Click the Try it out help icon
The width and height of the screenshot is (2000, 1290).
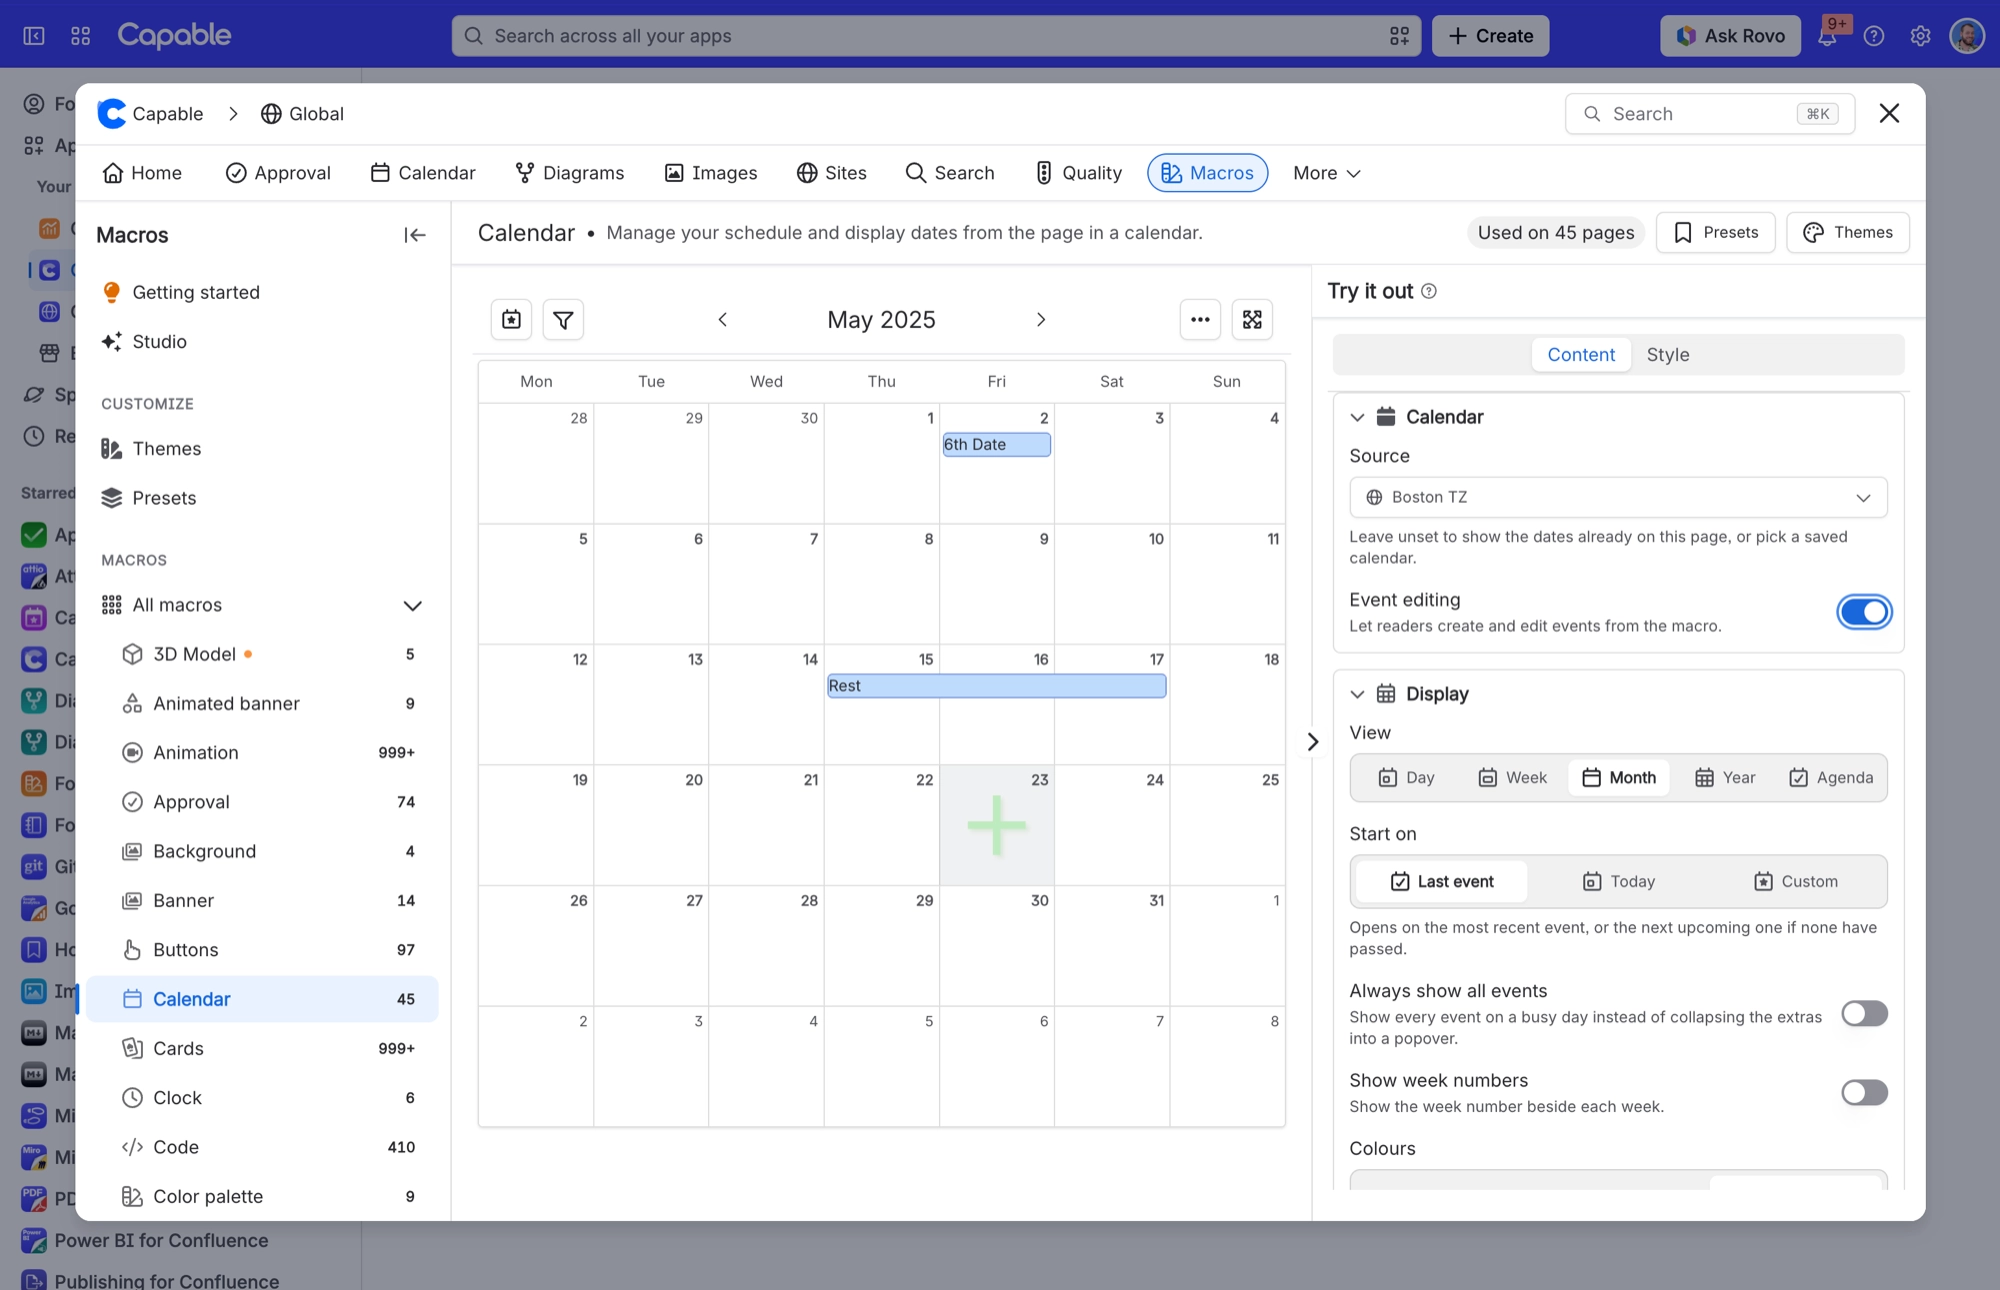[1429, 291]
